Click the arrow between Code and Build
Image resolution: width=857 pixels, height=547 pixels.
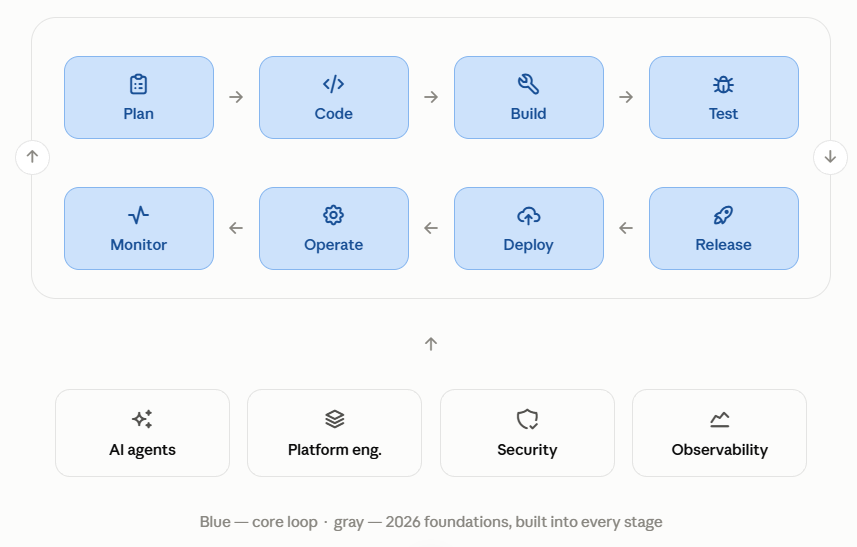431,97
